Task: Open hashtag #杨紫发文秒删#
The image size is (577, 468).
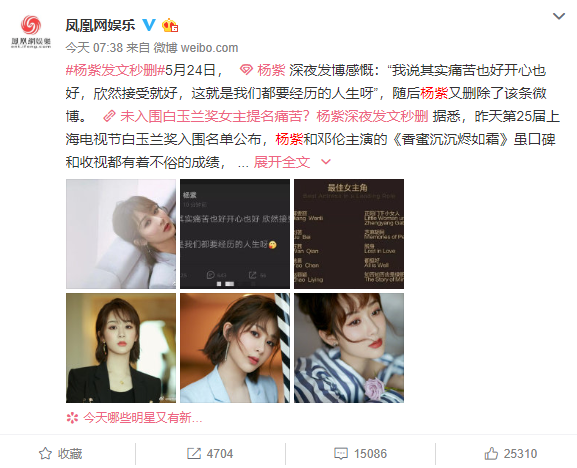Action: point(115,70)
